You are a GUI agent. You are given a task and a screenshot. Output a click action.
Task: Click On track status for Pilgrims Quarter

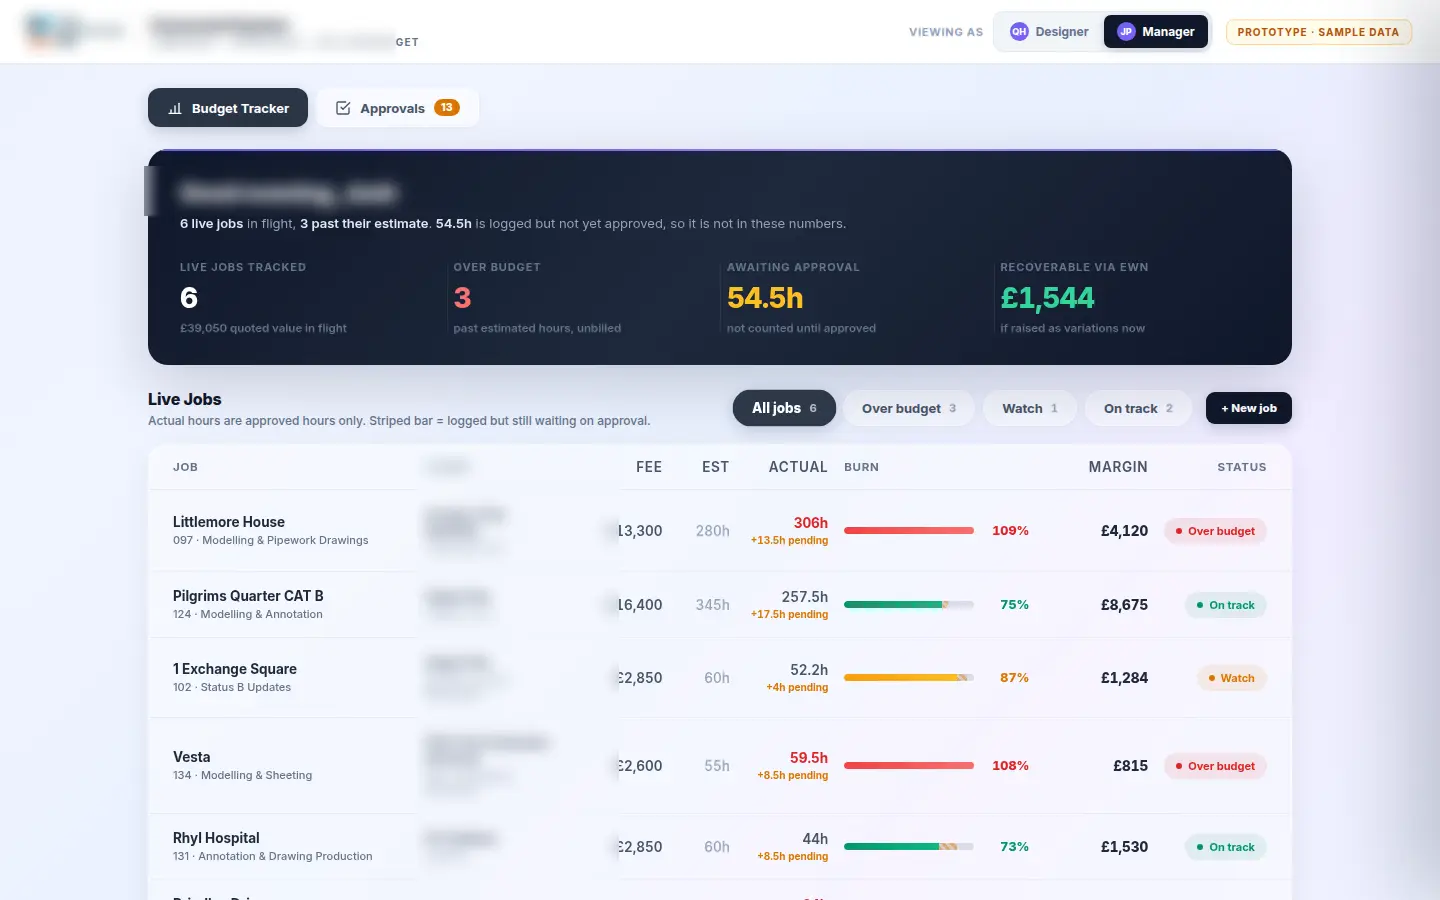point(1226,605)
